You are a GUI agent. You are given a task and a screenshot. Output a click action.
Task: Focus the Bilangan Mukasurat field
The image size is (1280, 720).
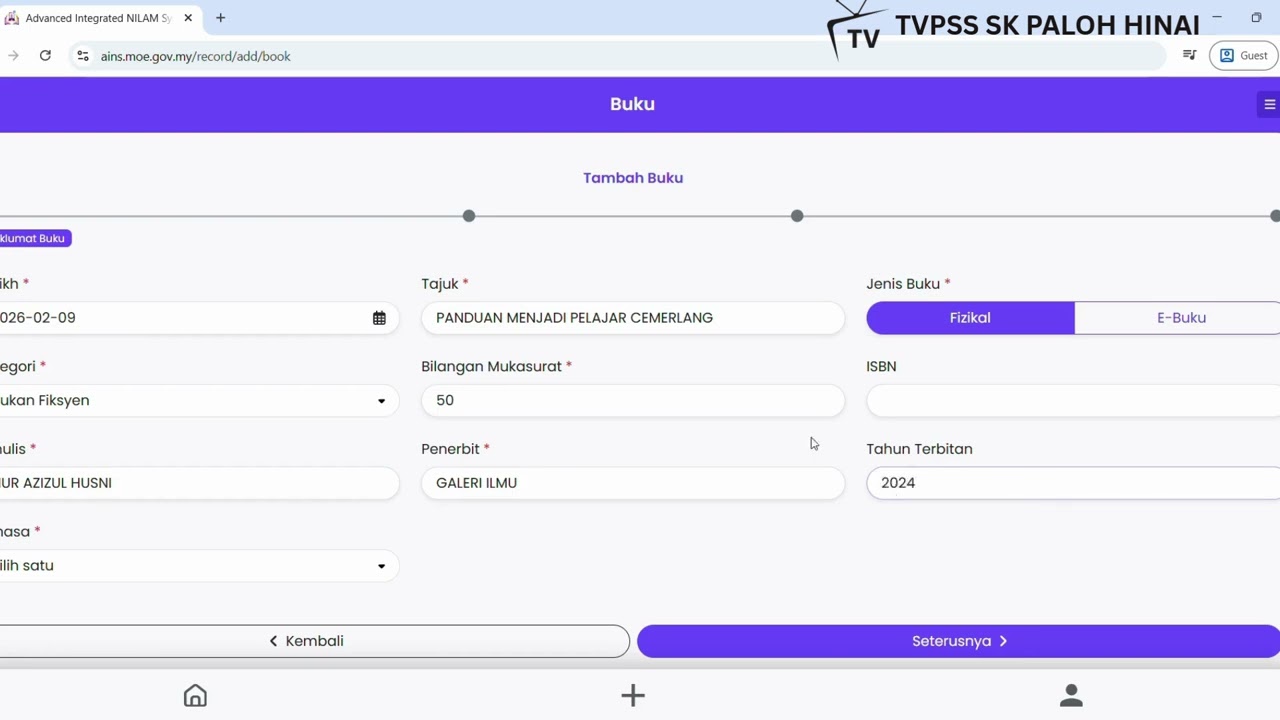633,400
